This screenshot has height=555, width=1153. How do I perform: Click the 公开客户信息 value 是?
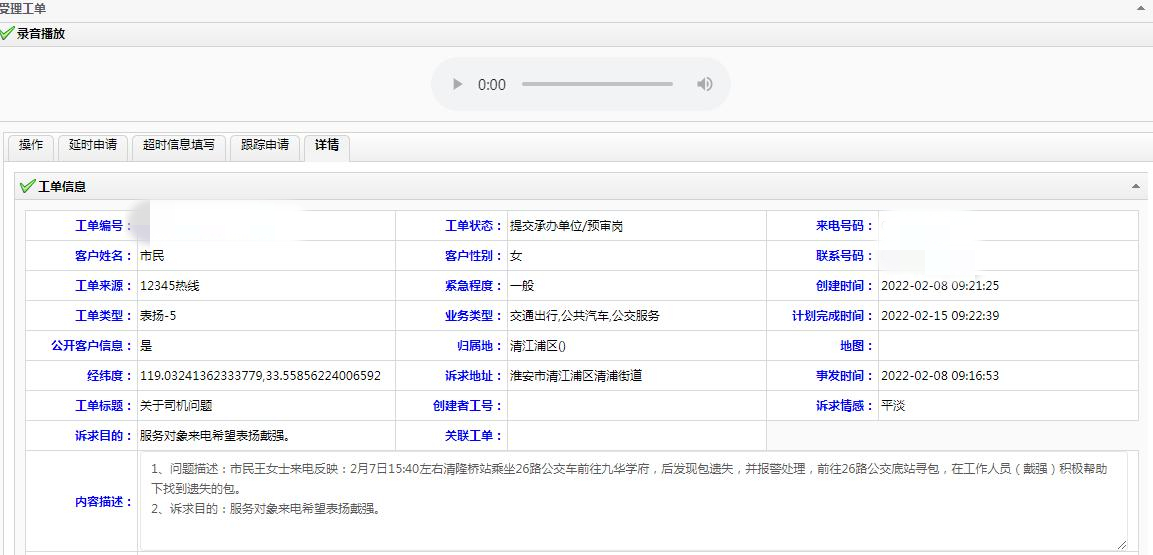click(x=146, y=346)
